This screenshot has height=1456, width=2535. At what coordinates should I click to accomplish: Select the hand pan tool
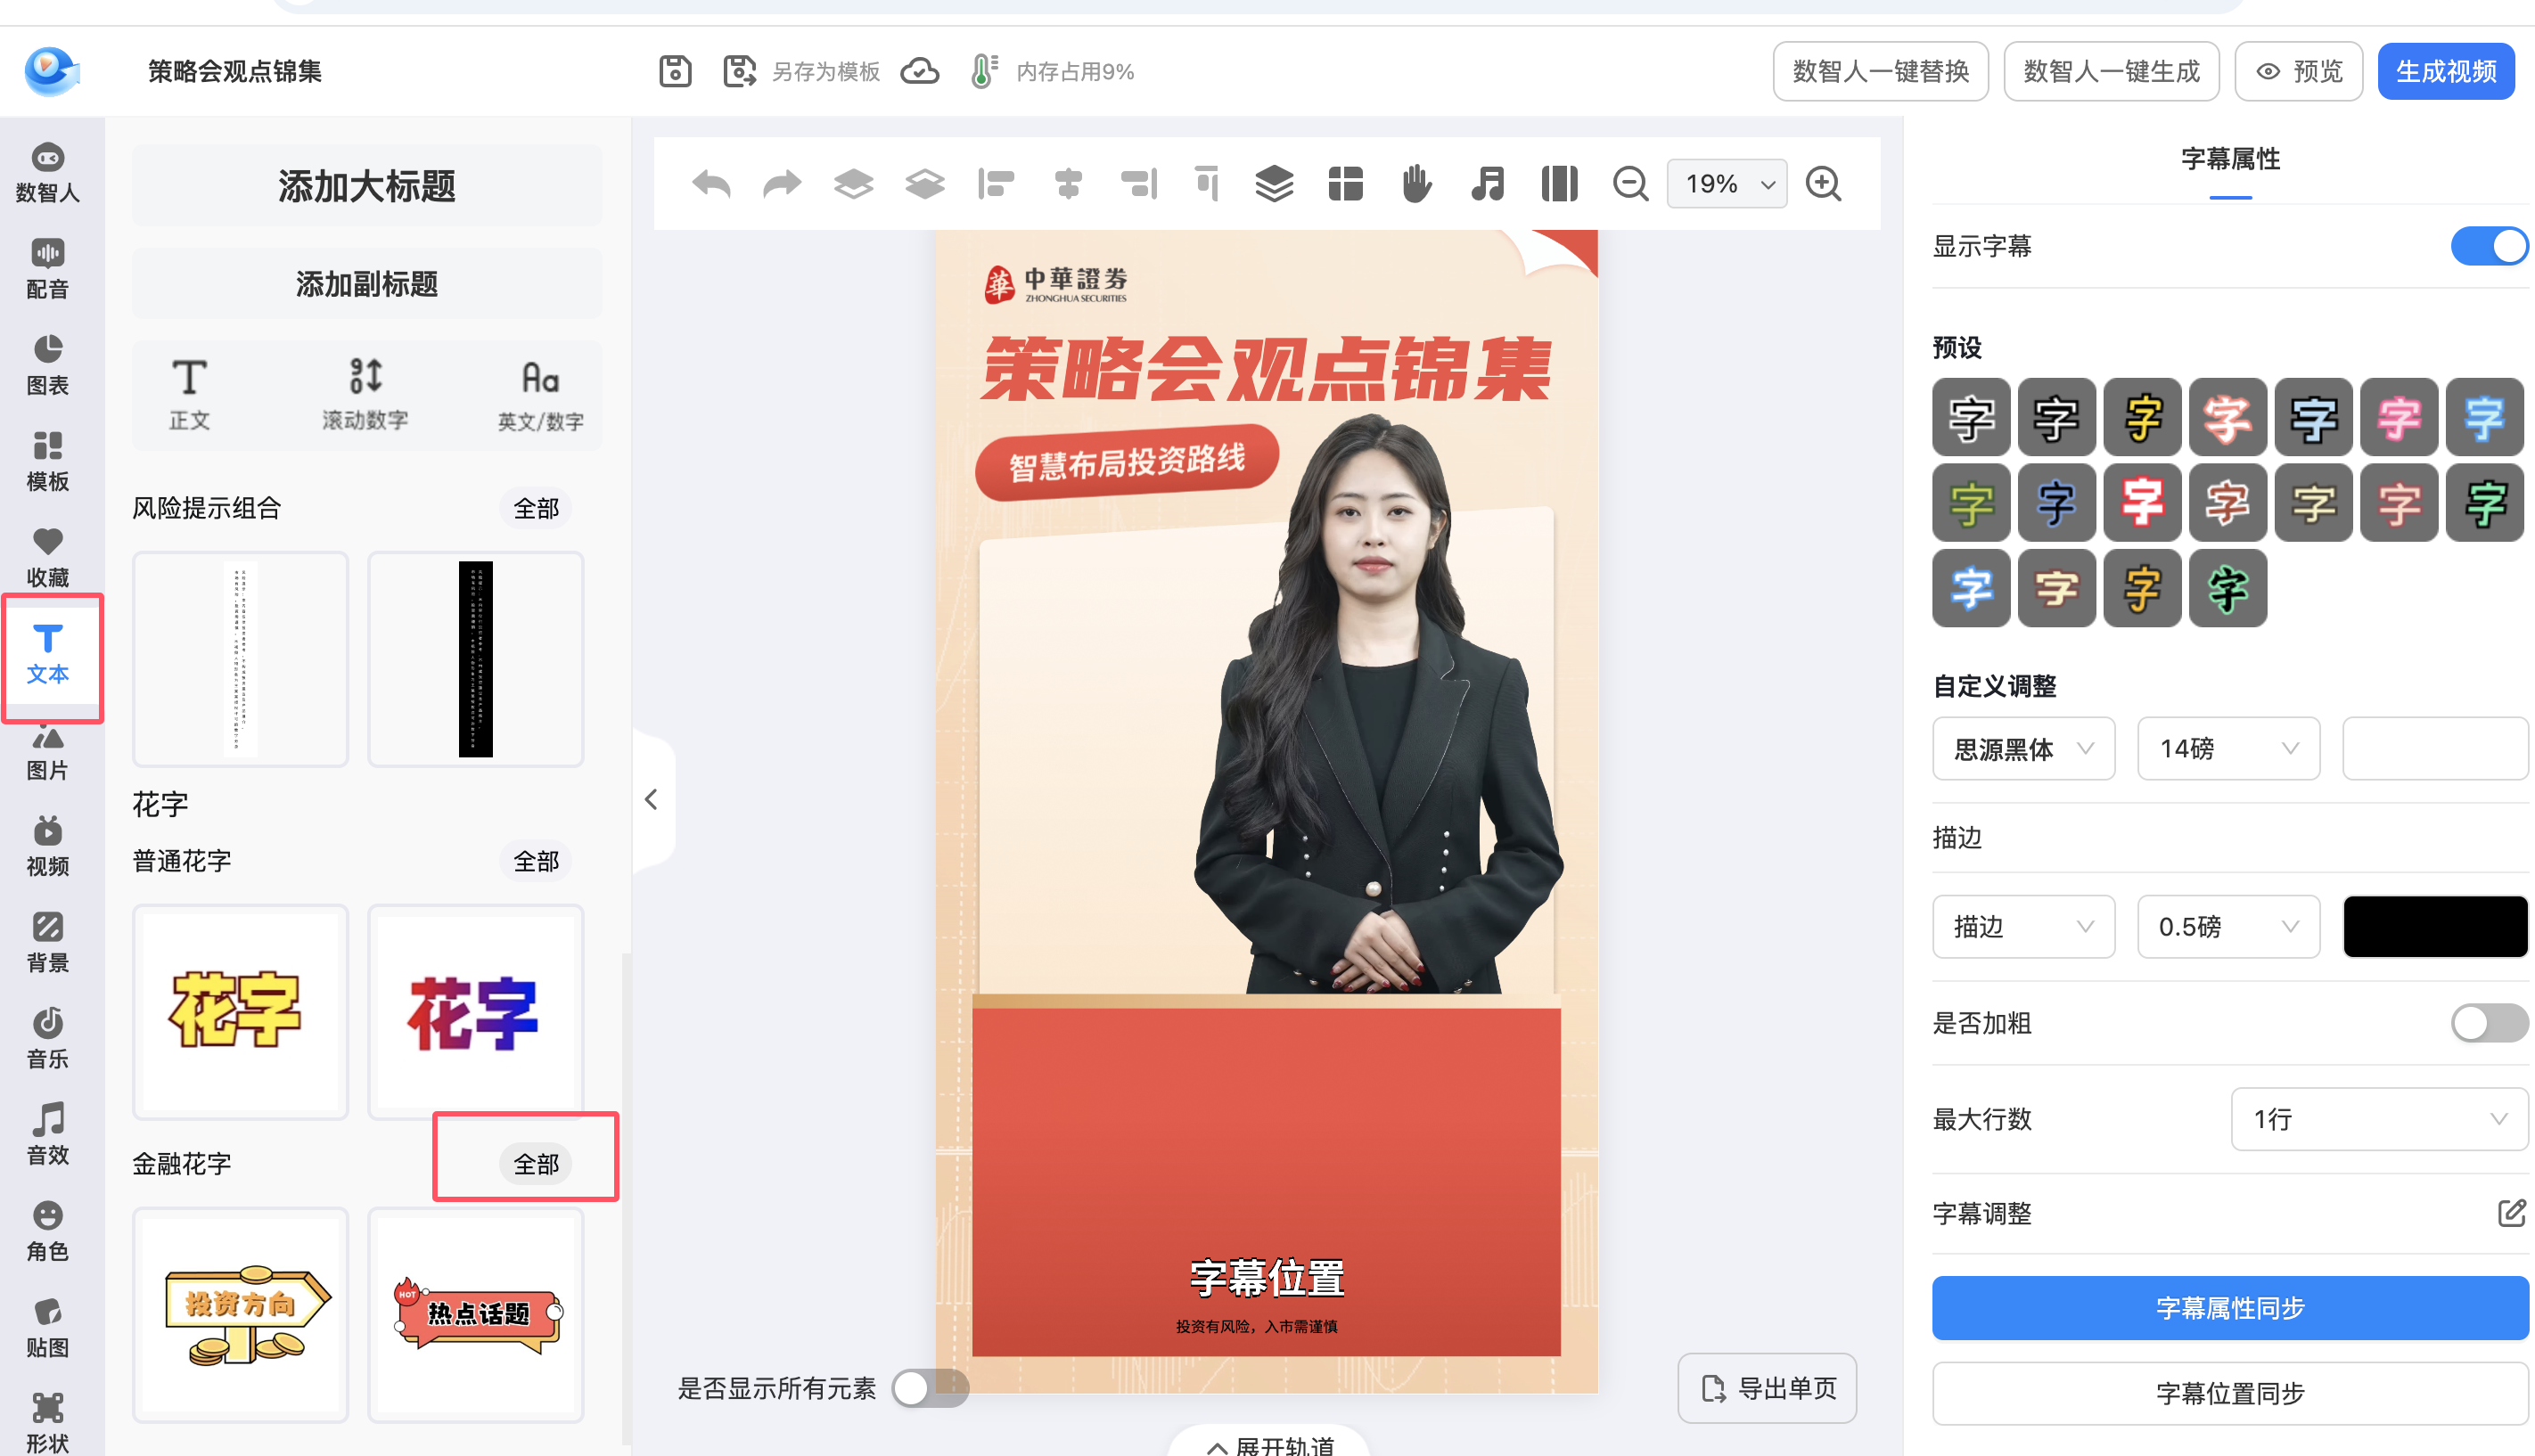[1416, 184]
